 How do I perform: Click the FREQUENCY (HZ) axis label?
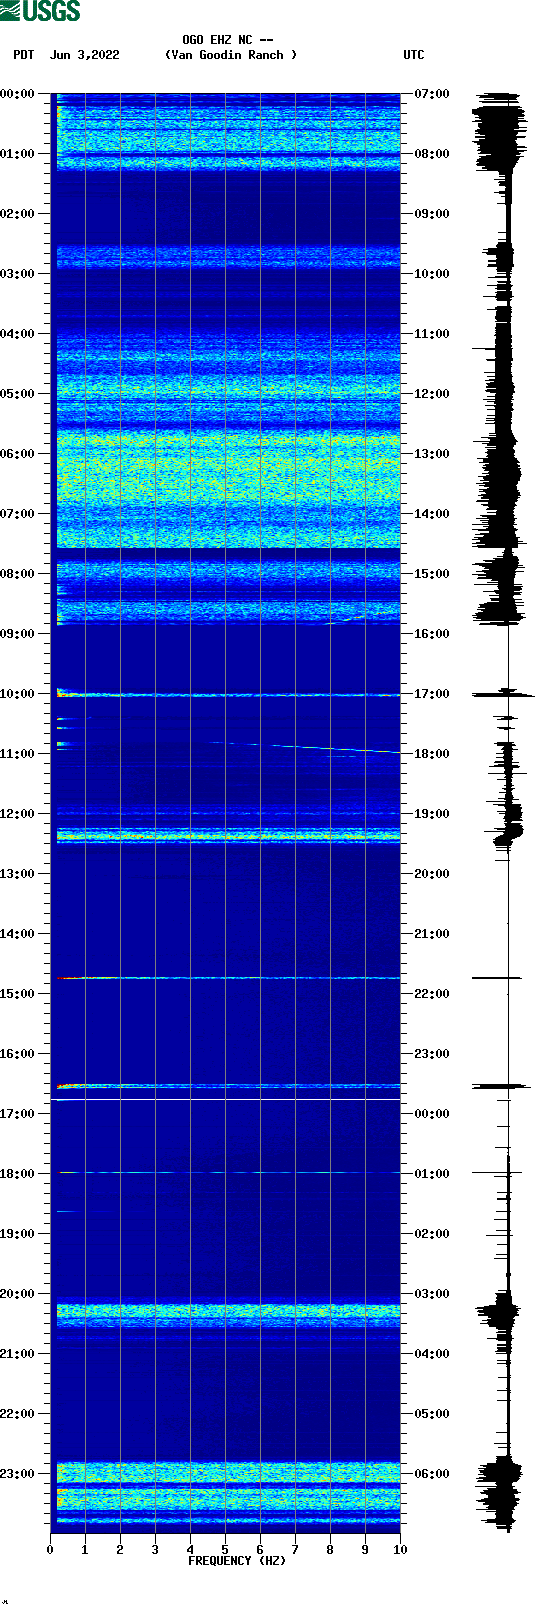tap(237, 1560)
